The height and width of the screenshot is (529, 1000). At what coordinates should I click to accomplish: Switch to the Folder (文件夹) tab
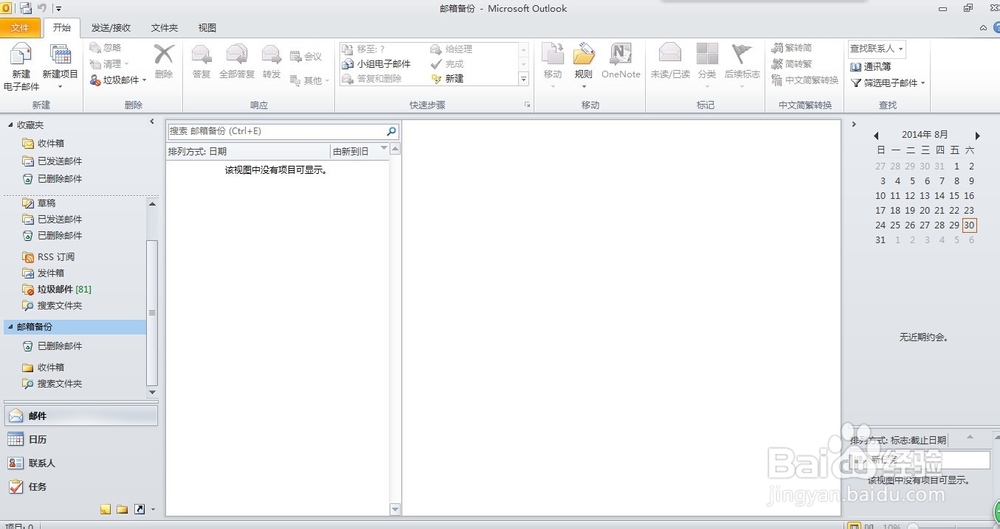[165, 27]
